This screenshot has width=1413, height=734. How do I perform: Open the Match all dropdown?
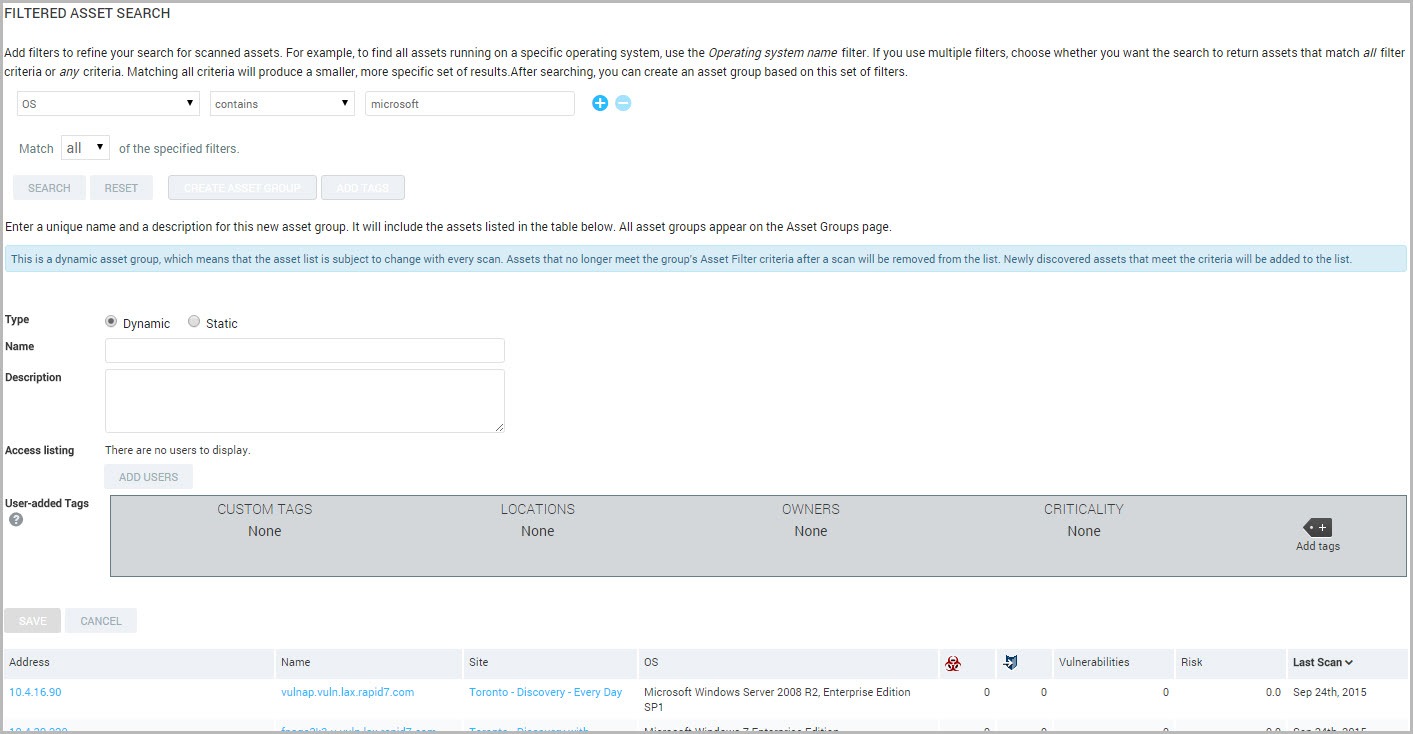tap(86, 148)
